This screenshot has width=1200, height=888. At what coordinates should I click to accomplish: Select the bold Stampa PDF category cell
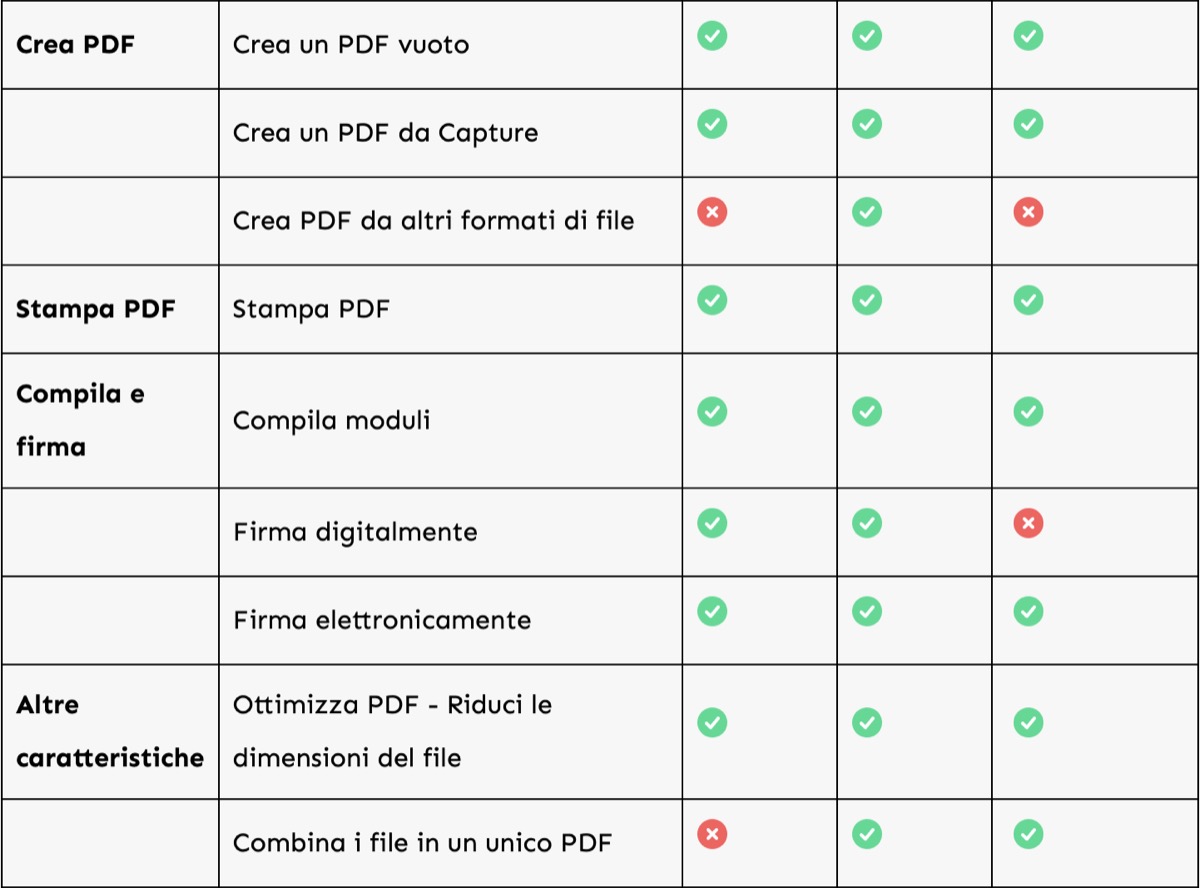(96, 309)
